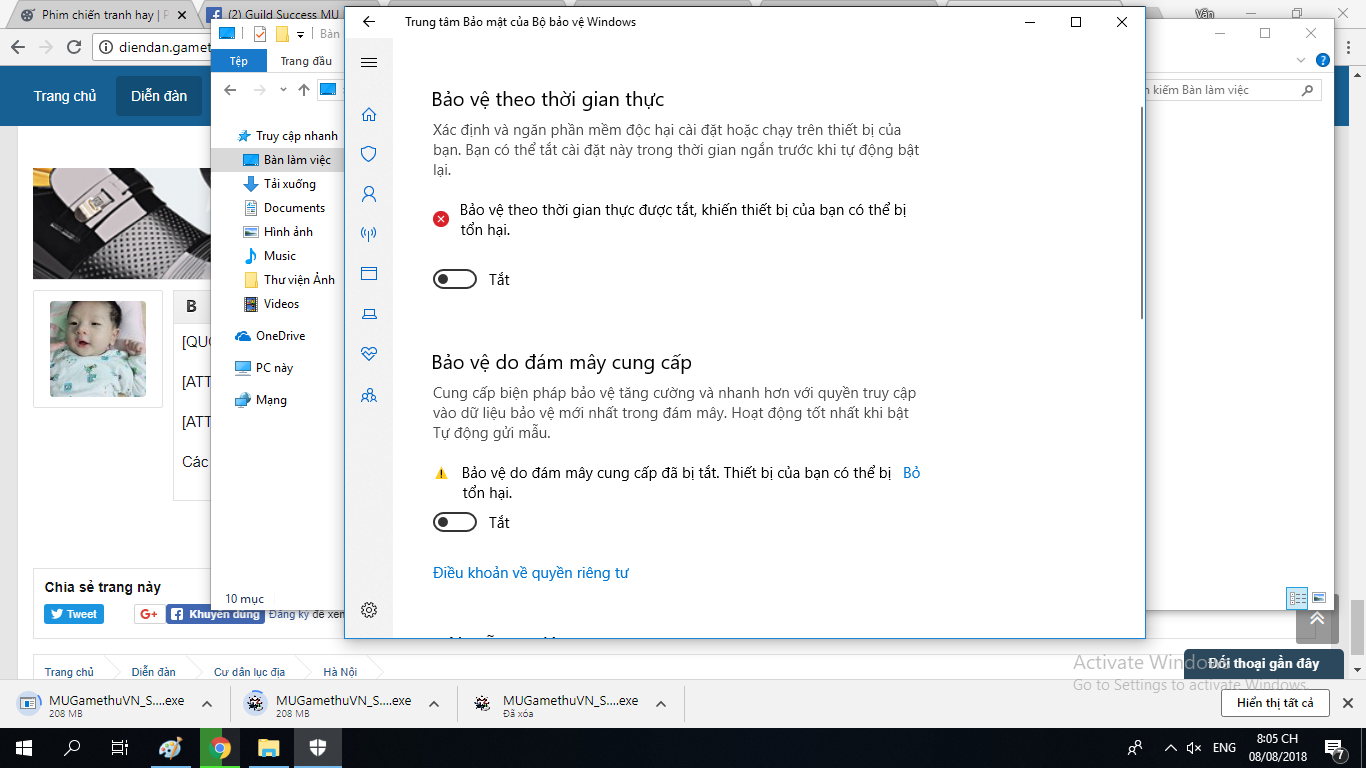Viewport: 1366px width, 768px height.
Task: Click Trang chủ in forum navigation bar
Action: (x=65, y=96)
